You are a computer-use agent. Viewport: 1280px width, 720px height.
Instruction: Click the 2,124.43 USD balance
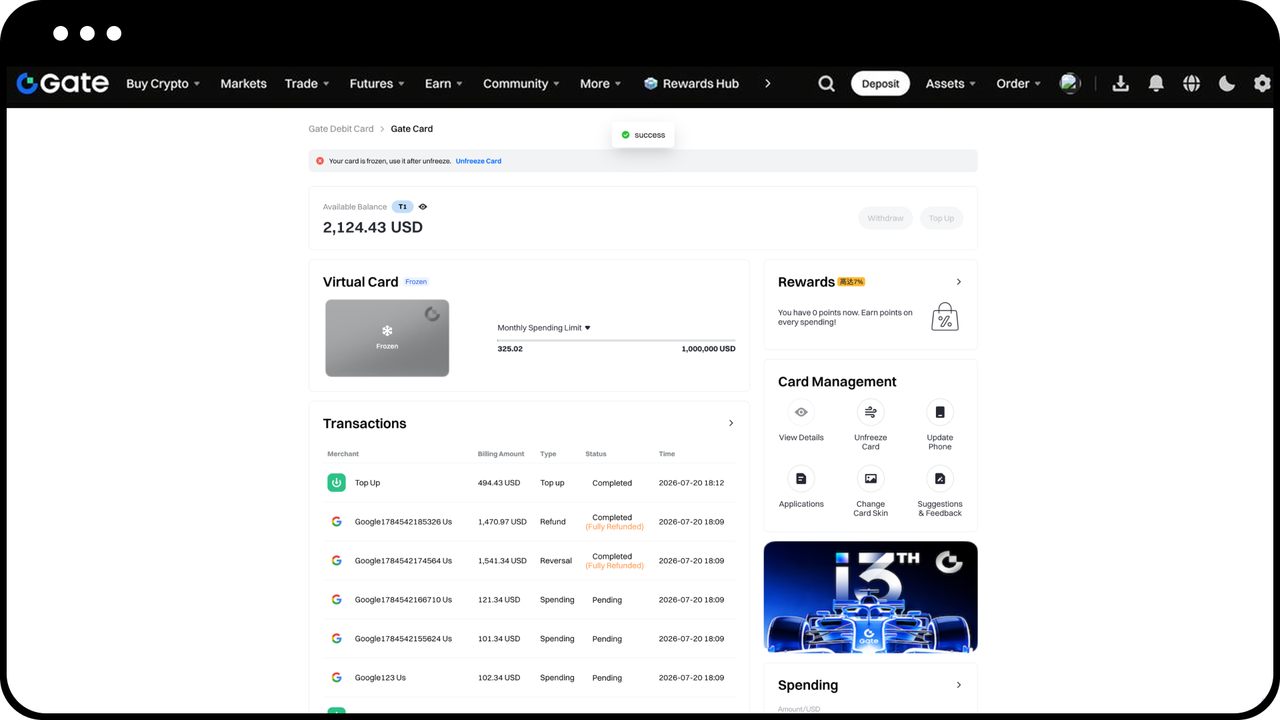tap(373, 227)
